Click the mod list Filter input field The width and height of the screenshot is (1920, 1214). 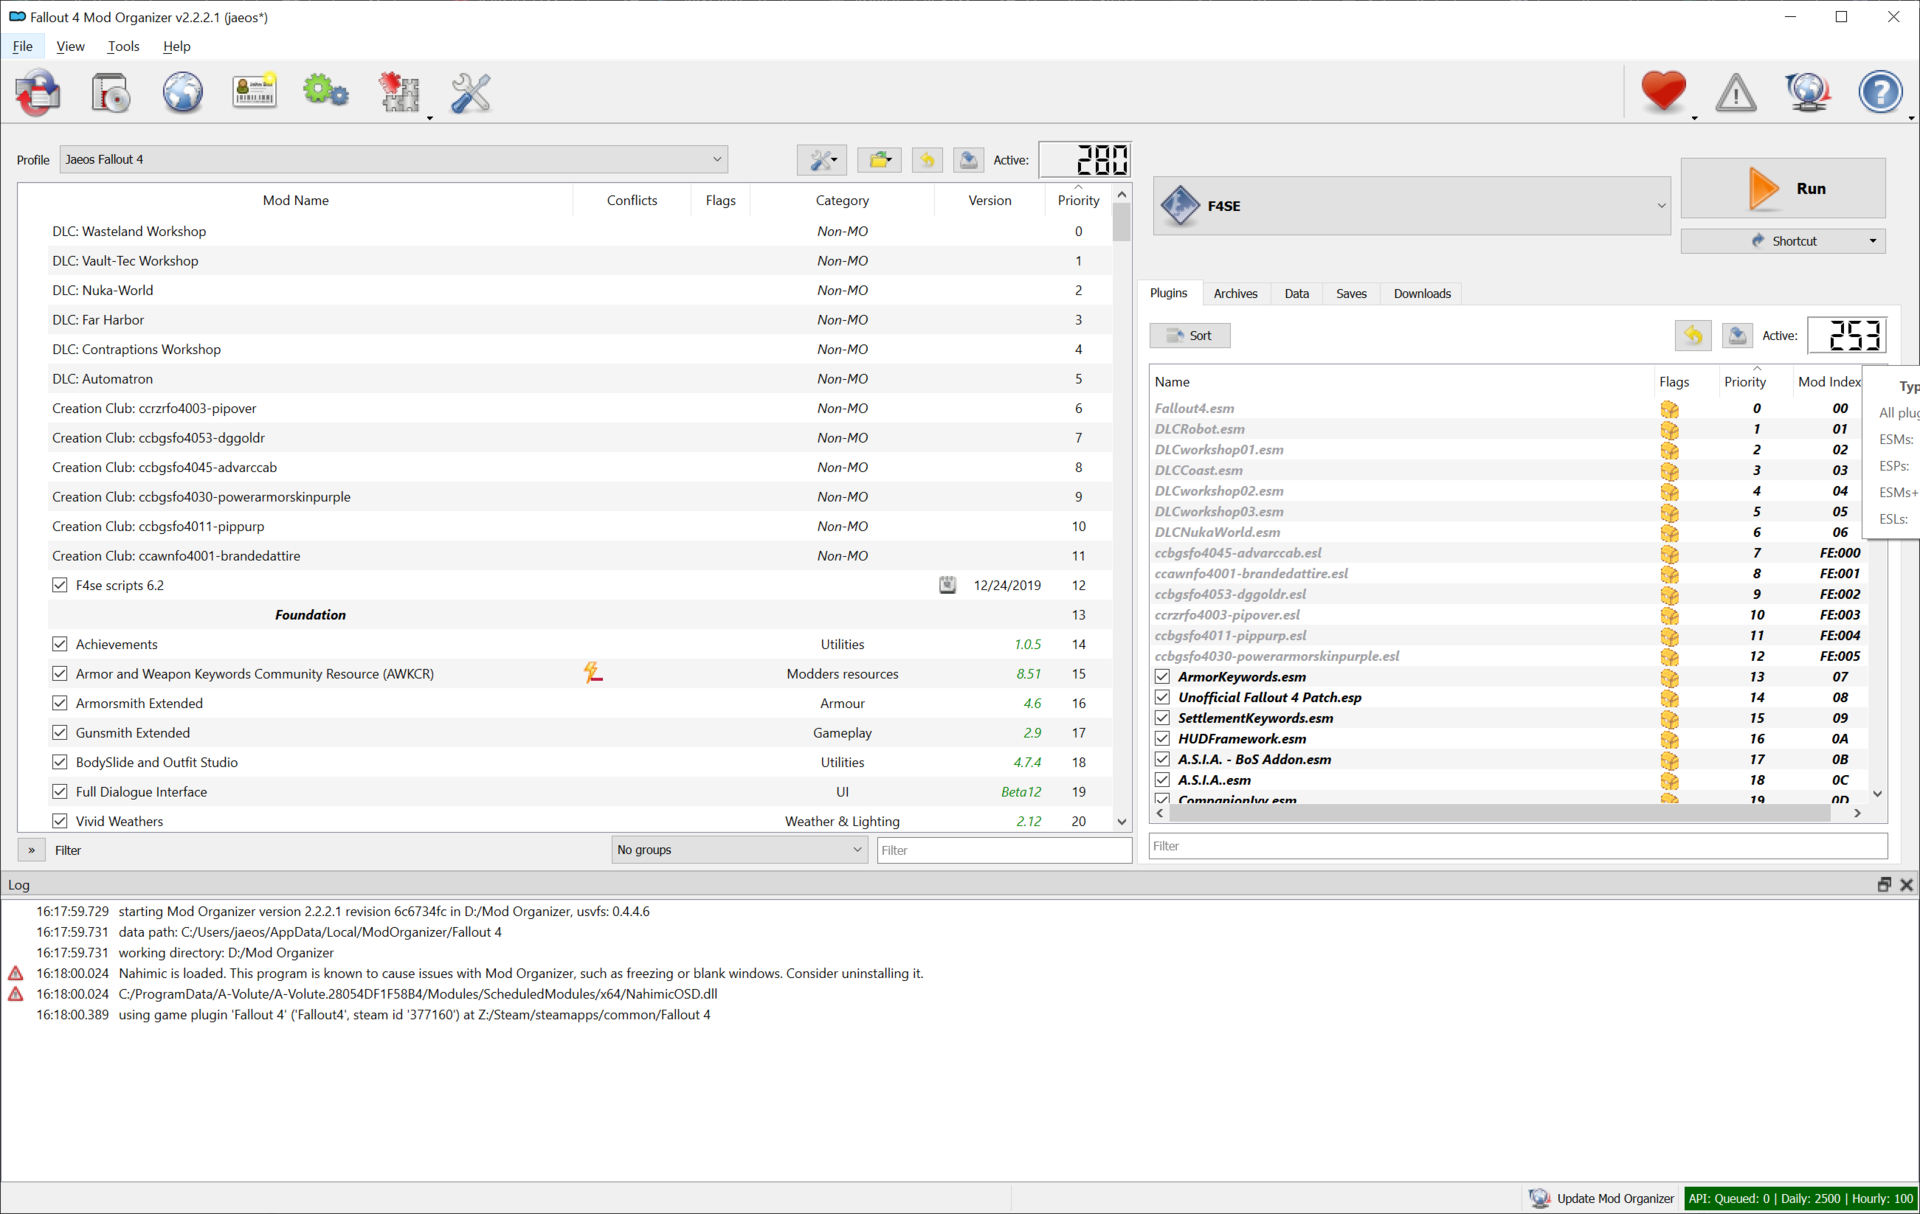coord(1003,850)
